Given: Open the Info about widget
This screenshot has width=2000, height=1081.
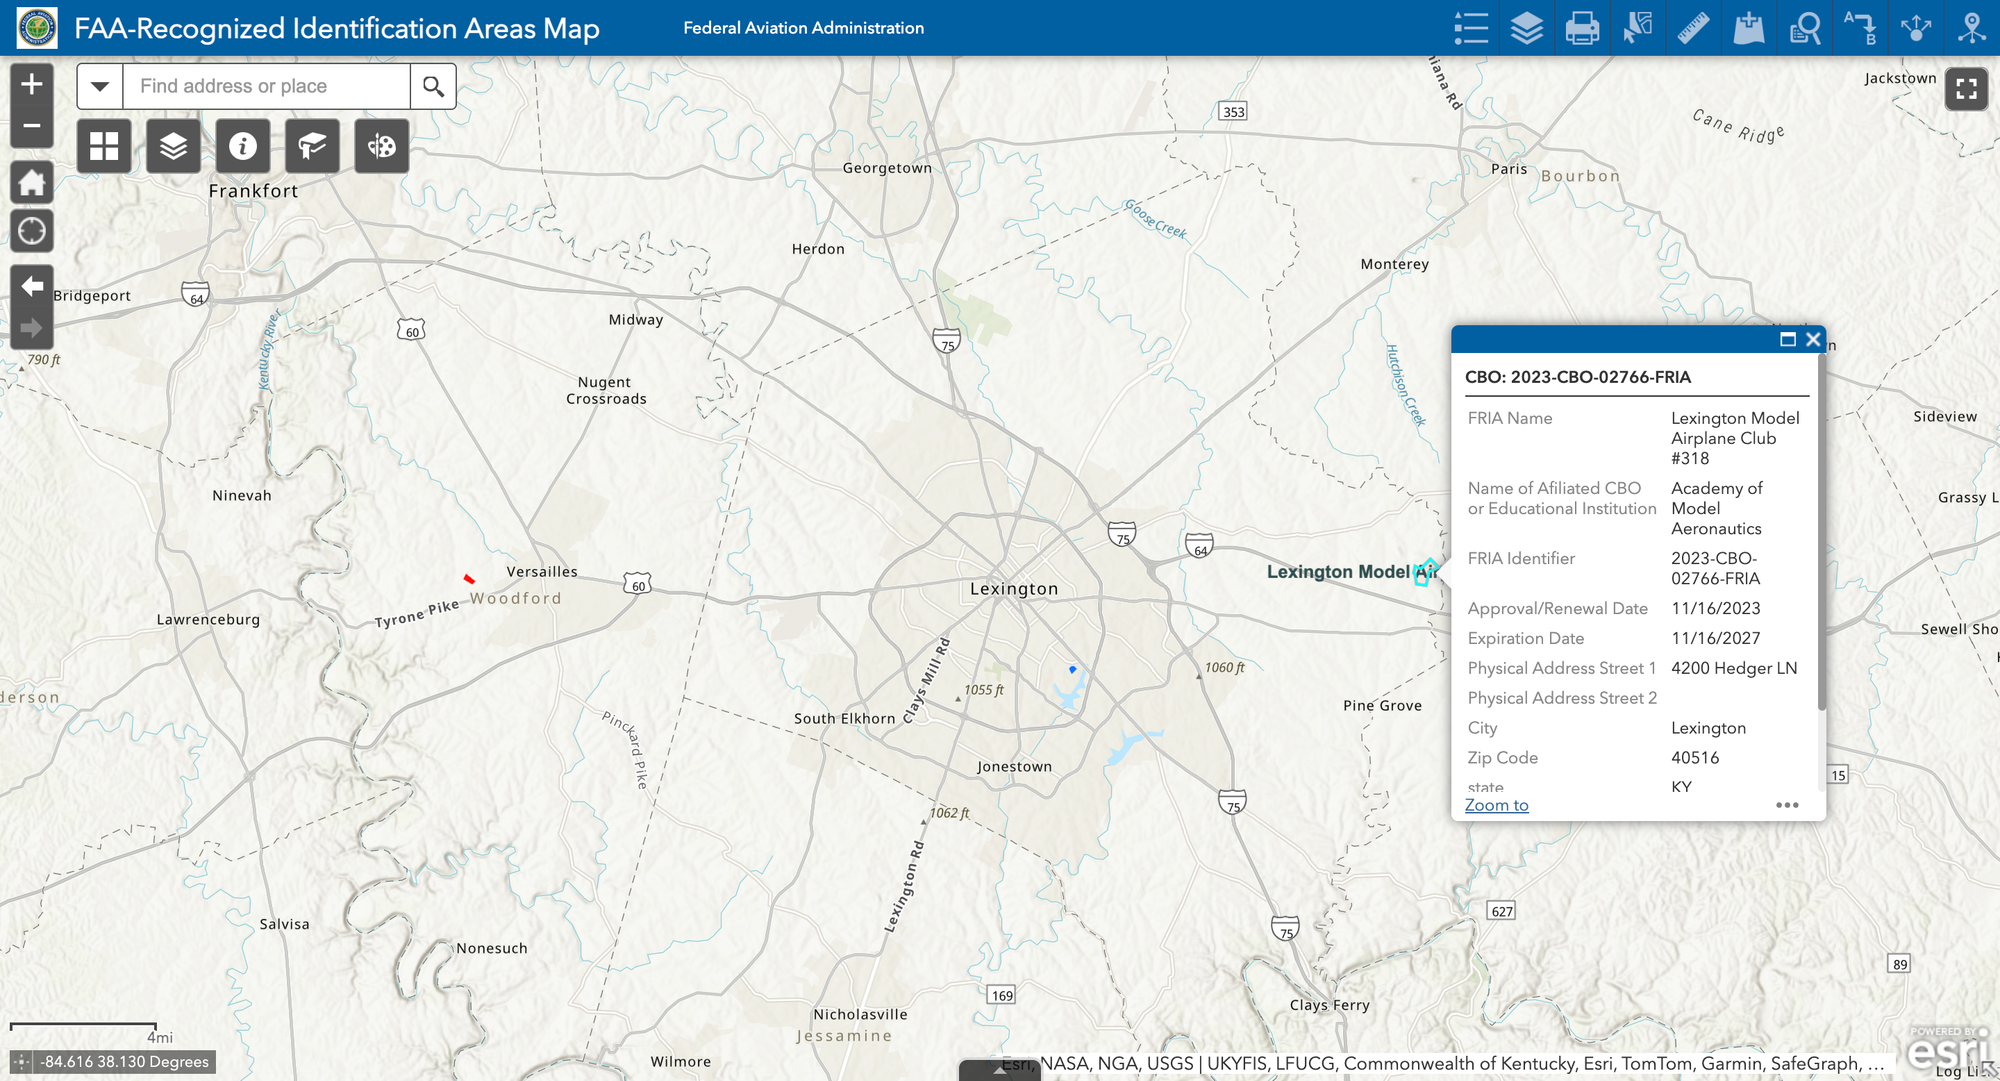Looking at the screenshot, I should [243, 147].
